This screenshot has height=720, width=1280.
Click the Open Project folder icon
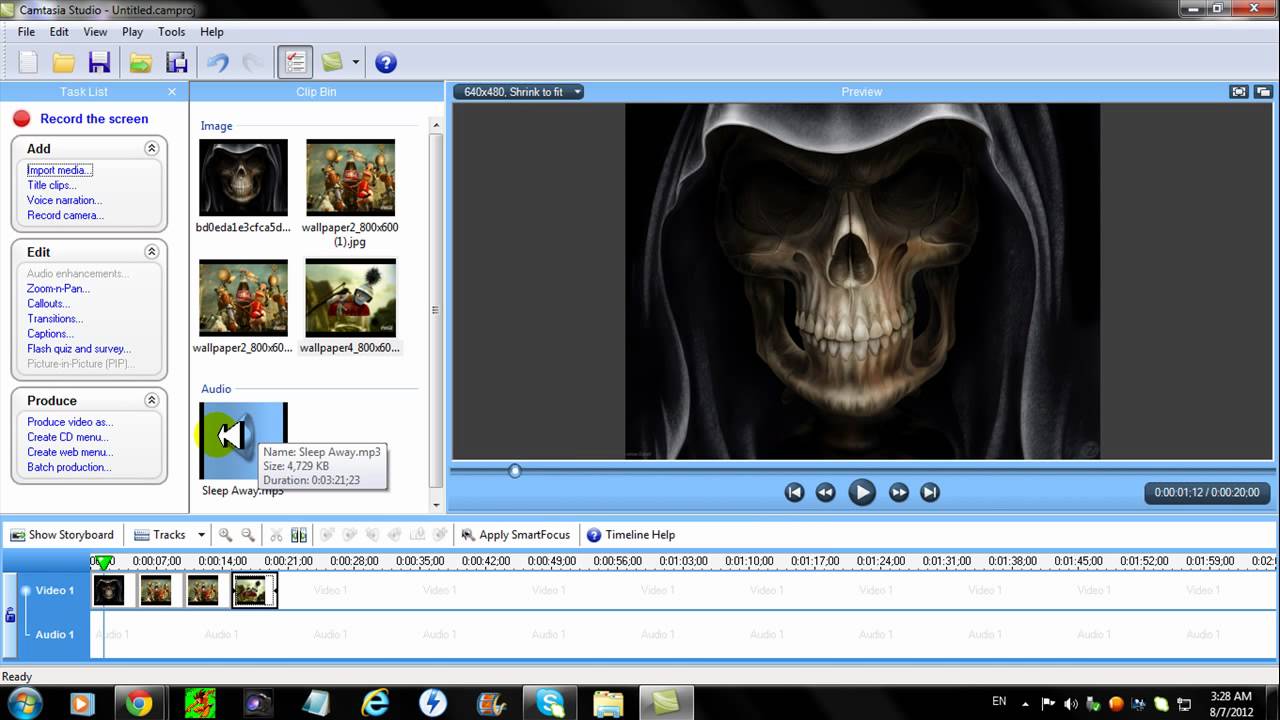[x=64, y=63]
